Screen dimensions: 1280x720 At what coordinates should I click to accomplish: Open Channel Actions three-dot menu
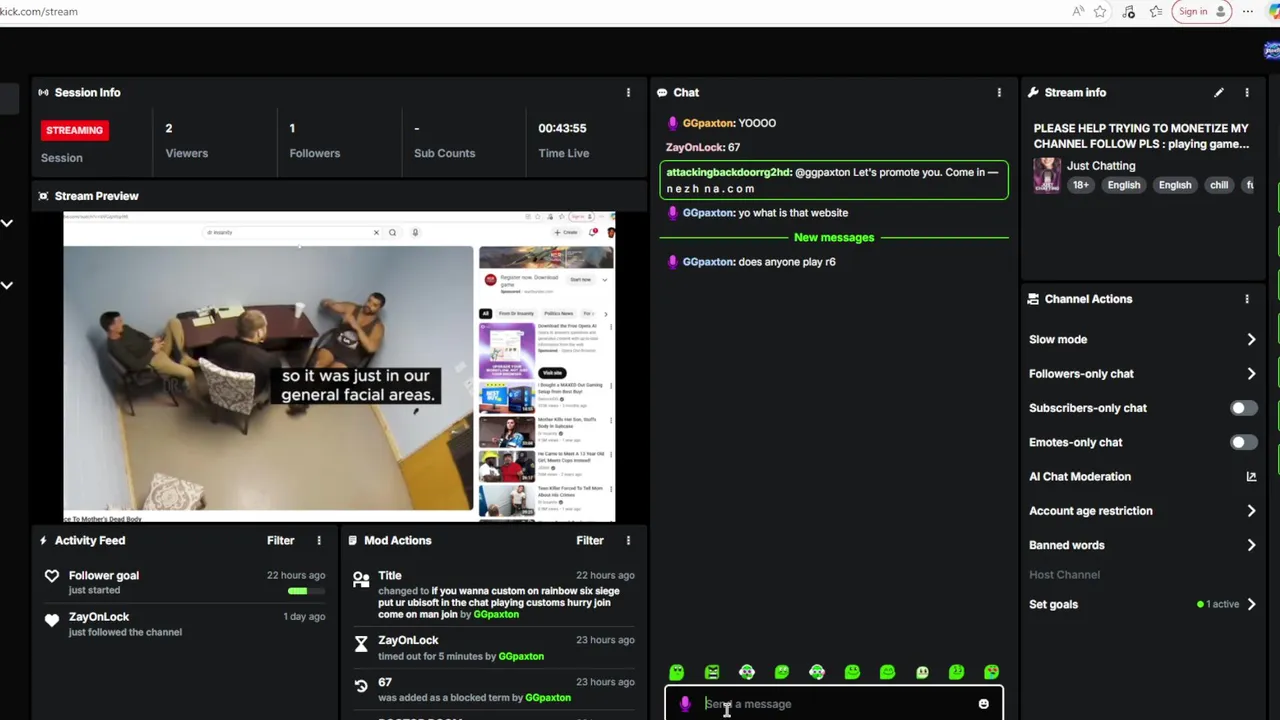[x=1247, y=299]
